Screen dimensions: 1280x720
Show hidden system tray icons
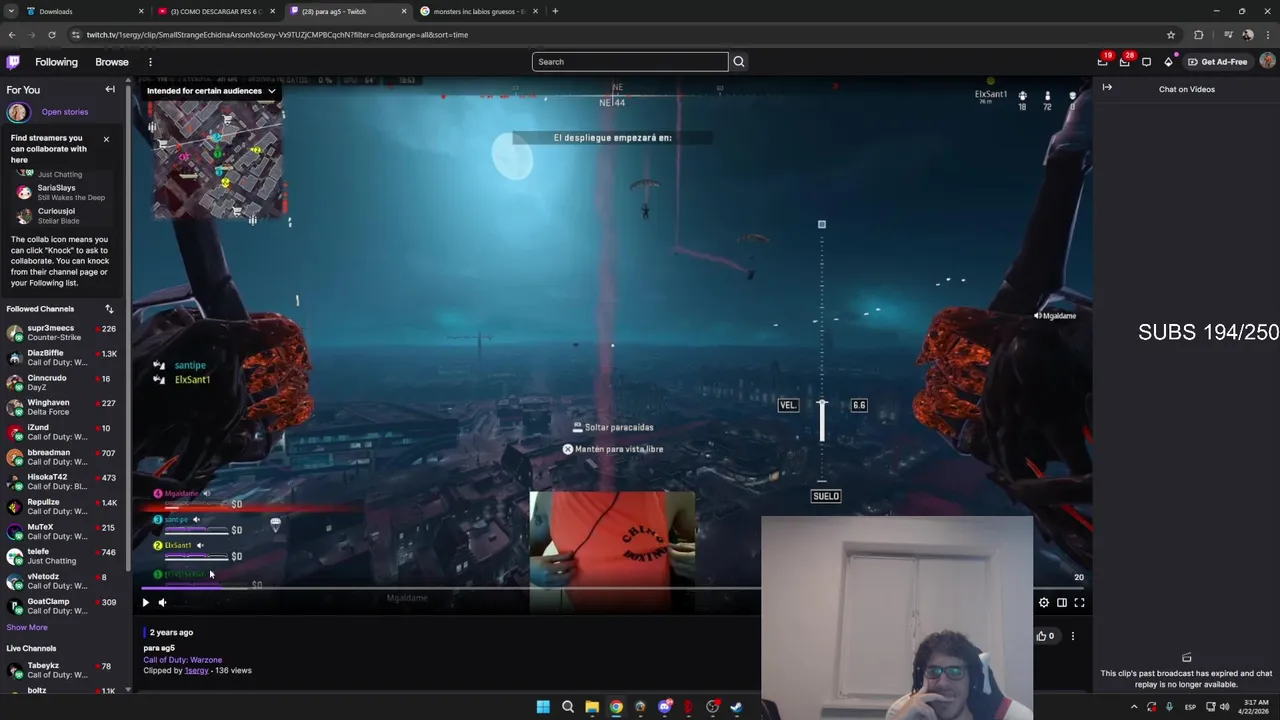click(x=1134, y=707)
